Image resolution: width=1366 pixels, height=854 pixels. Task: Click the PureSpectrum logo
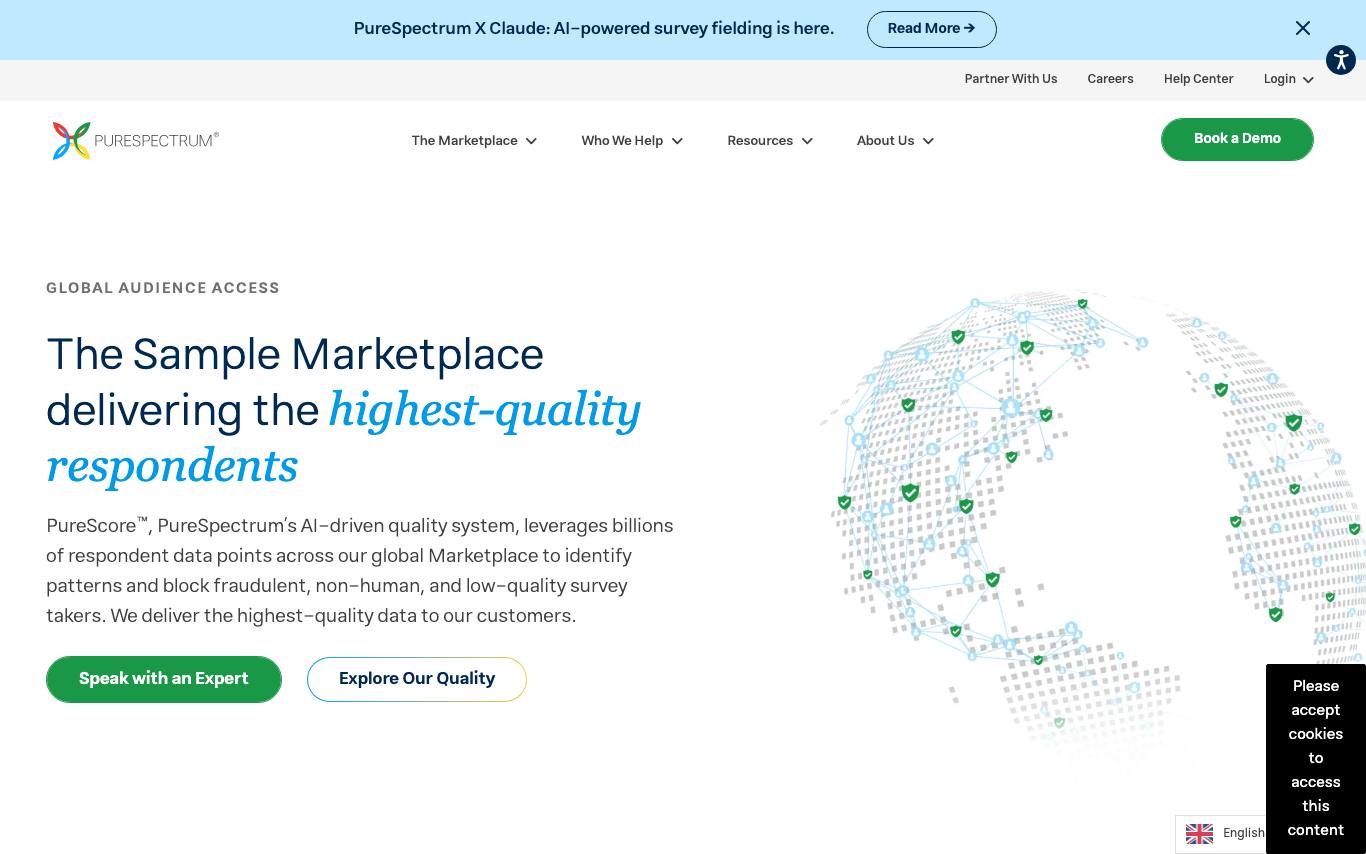[x=135, y=141]
